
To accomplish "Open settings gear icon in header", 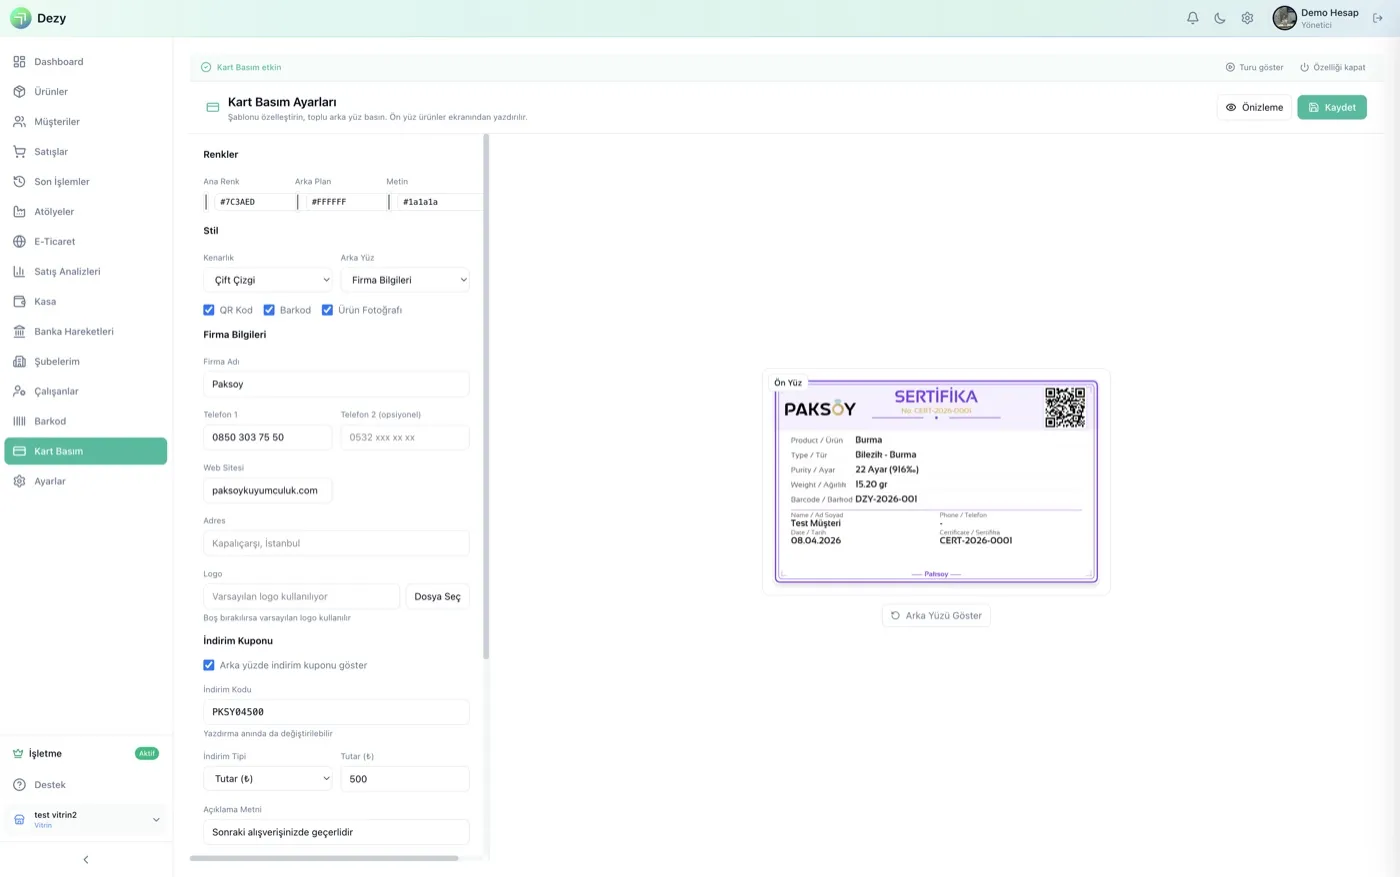I will click(x=1247, y=18).
